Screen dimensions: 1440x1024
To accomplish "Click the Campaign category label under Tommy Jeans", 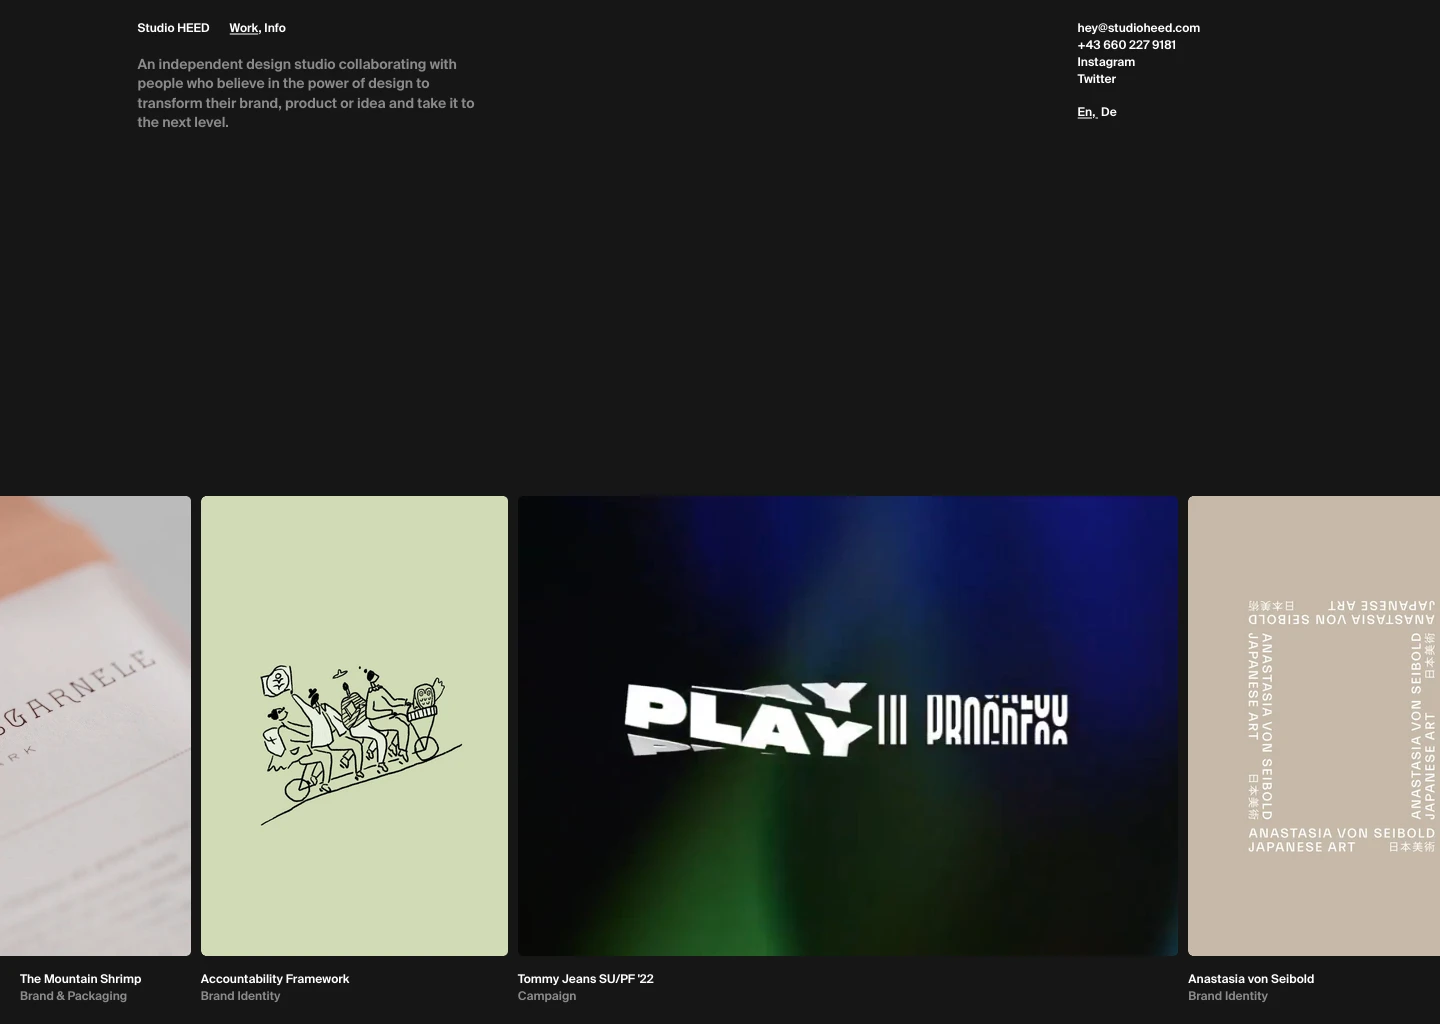I will click(547, 996).
